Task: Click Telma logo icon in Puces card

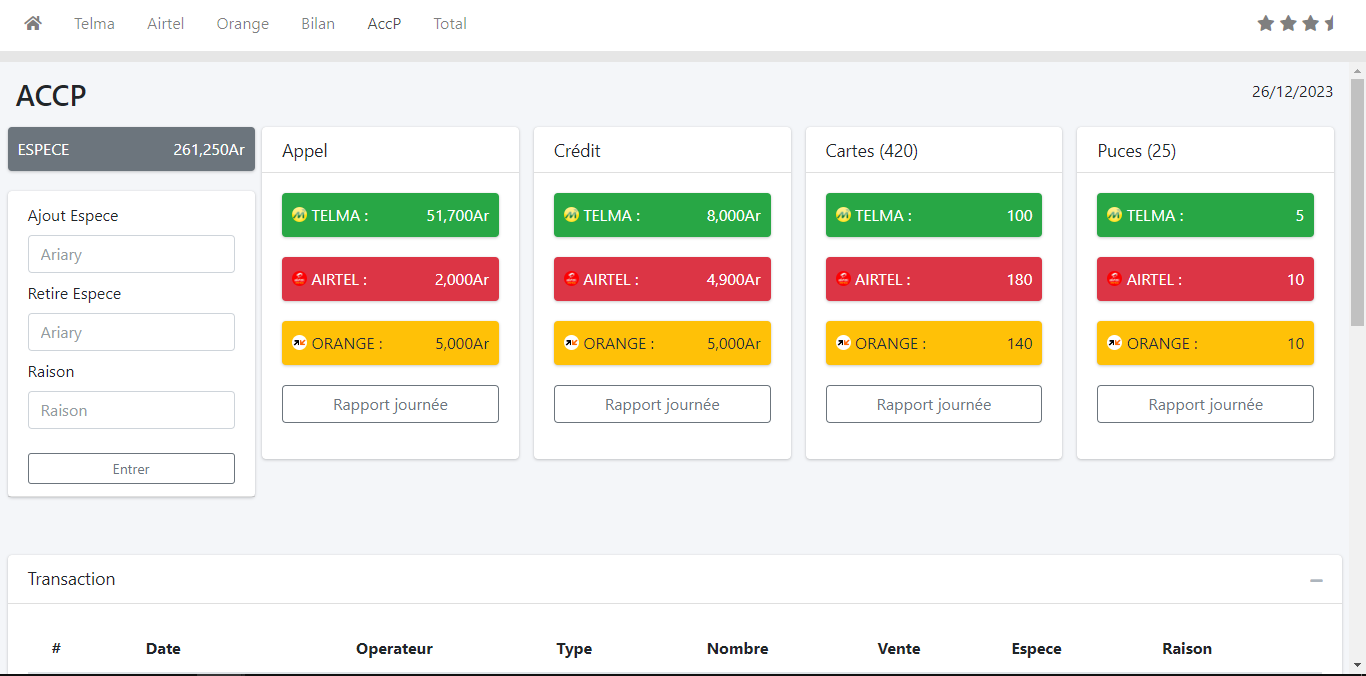Action: coord(1114,215)
